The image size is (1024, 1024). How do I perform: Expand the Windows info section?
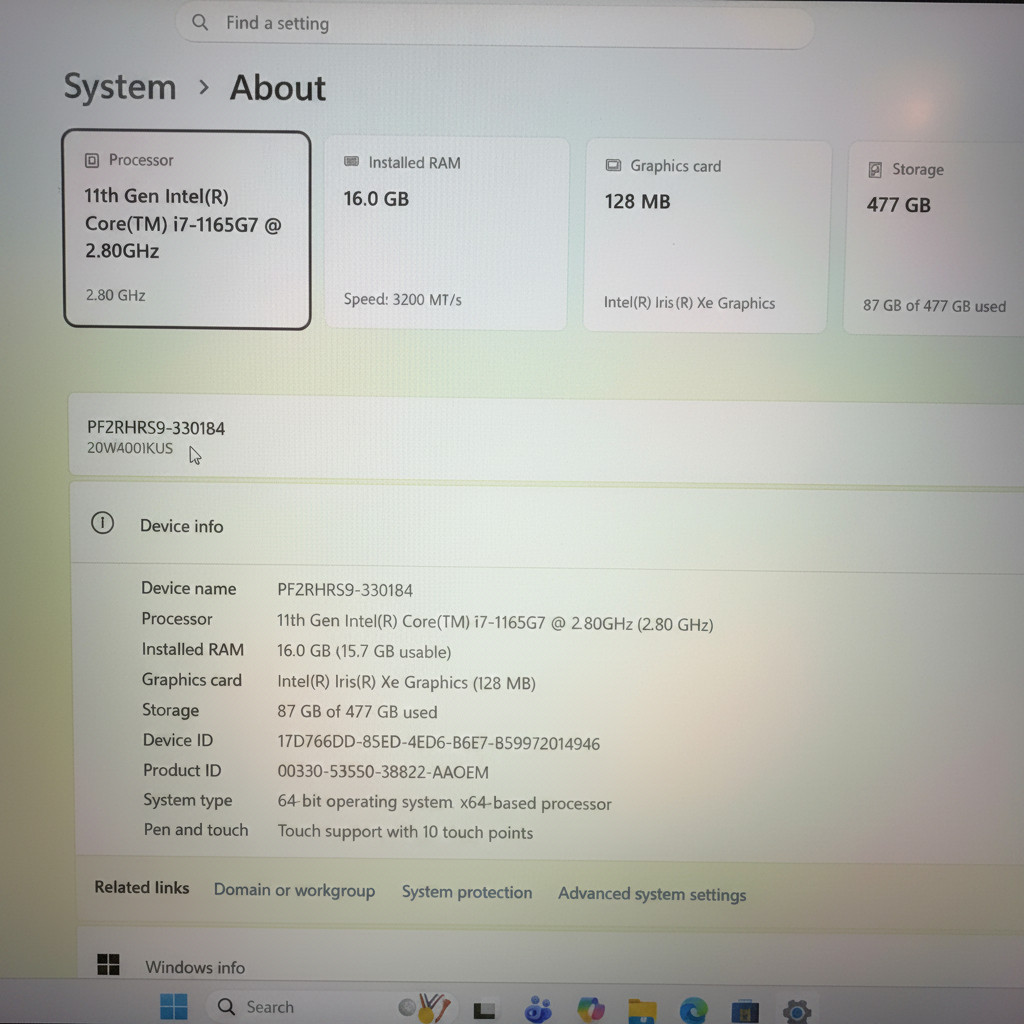pos(551,959)
